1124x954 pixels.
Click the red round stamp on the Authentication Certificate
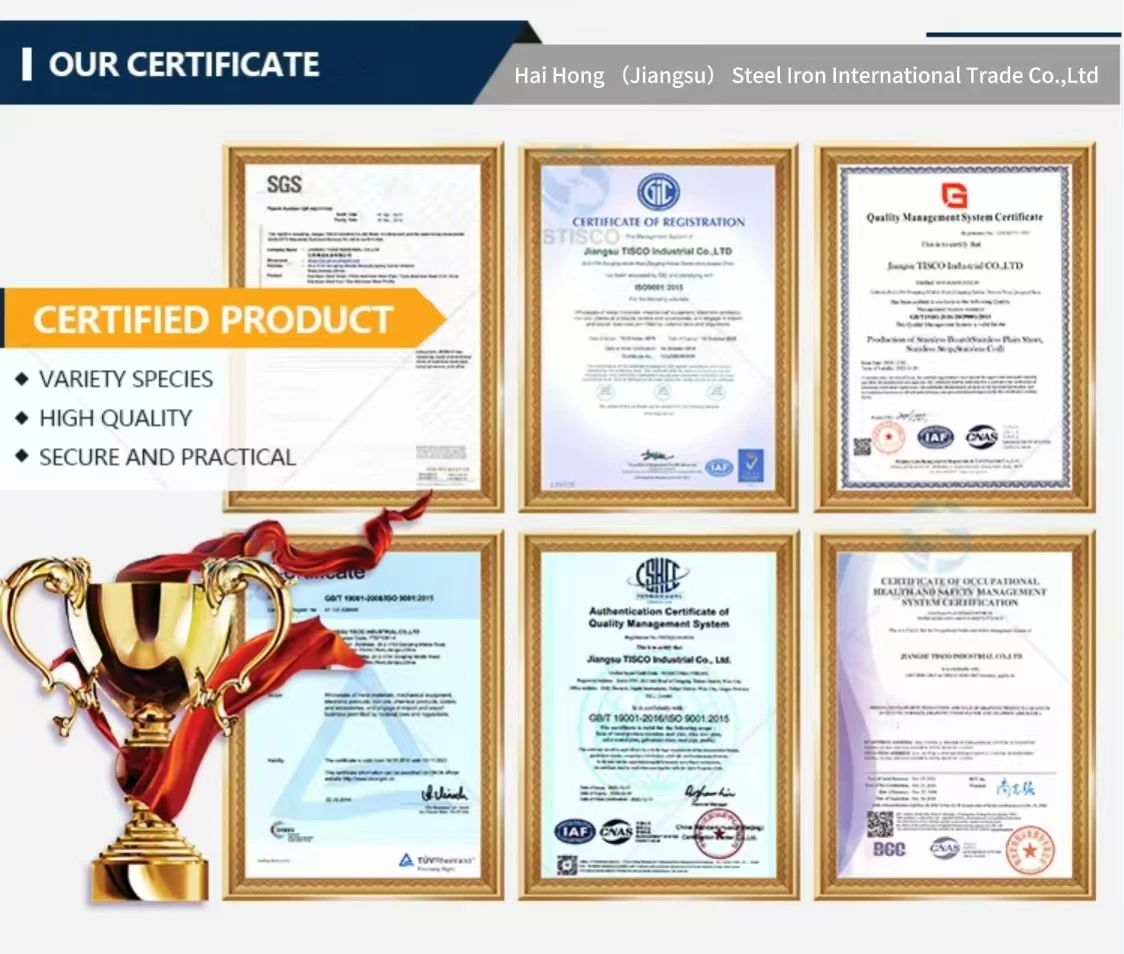tap(720, 833)
